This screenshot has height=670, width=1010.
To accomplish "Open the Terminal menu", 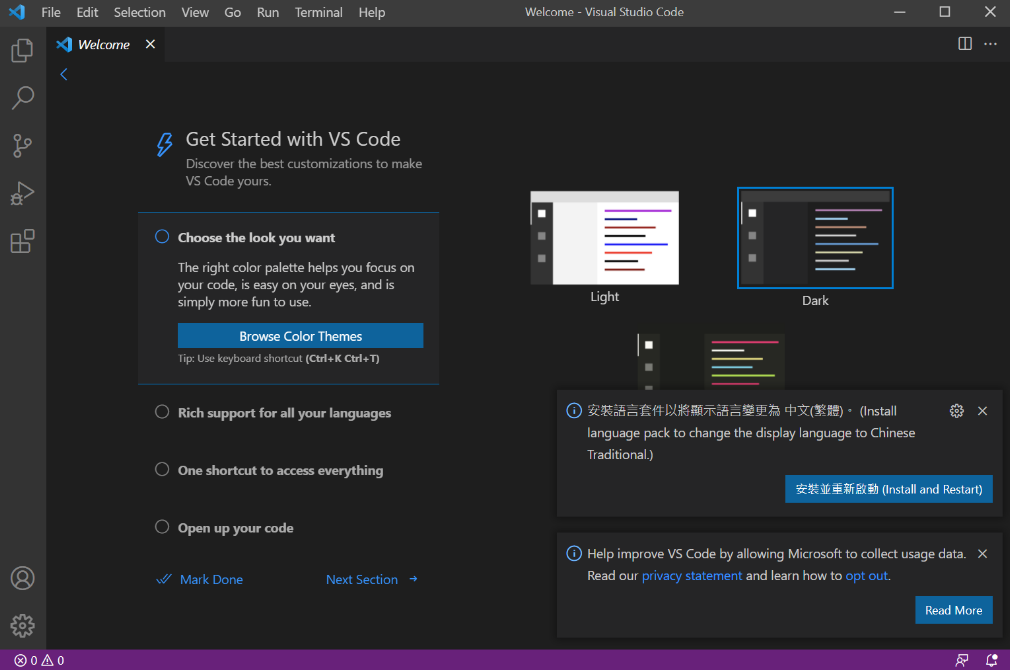I will [x=318, y=12].
